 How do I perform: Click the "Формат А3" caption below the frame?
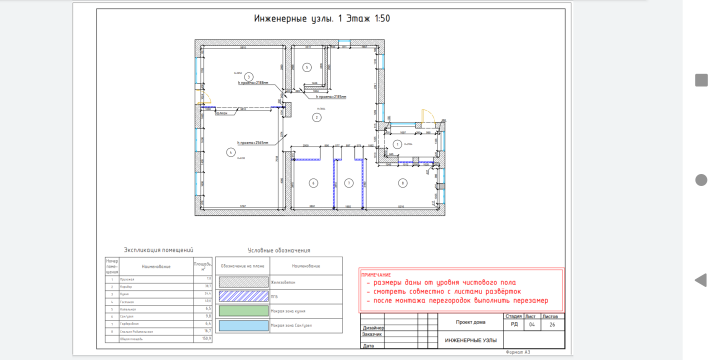point(518,352)
